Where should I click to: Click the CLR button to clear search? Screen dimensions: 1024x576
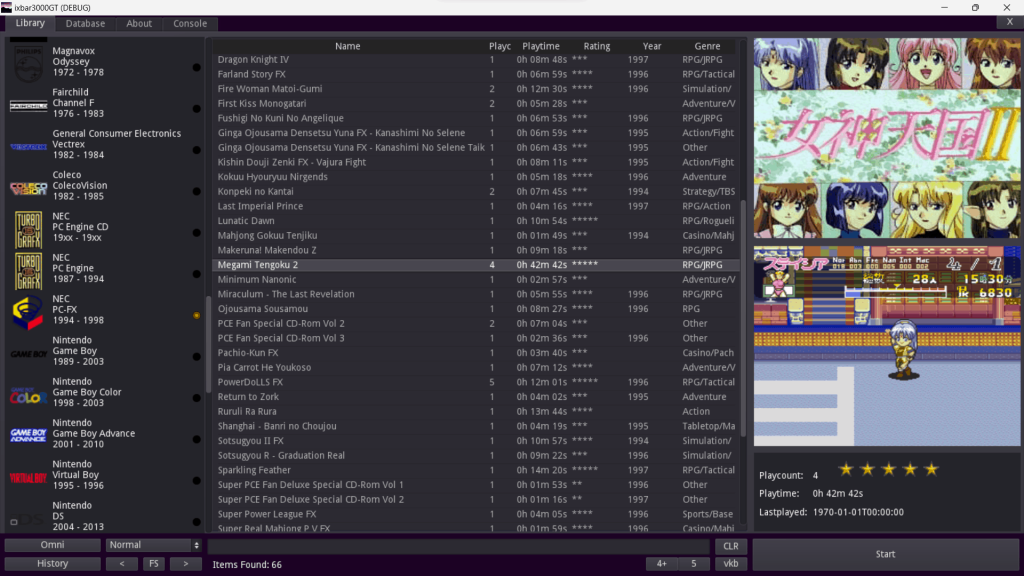(x=730, y=546)
